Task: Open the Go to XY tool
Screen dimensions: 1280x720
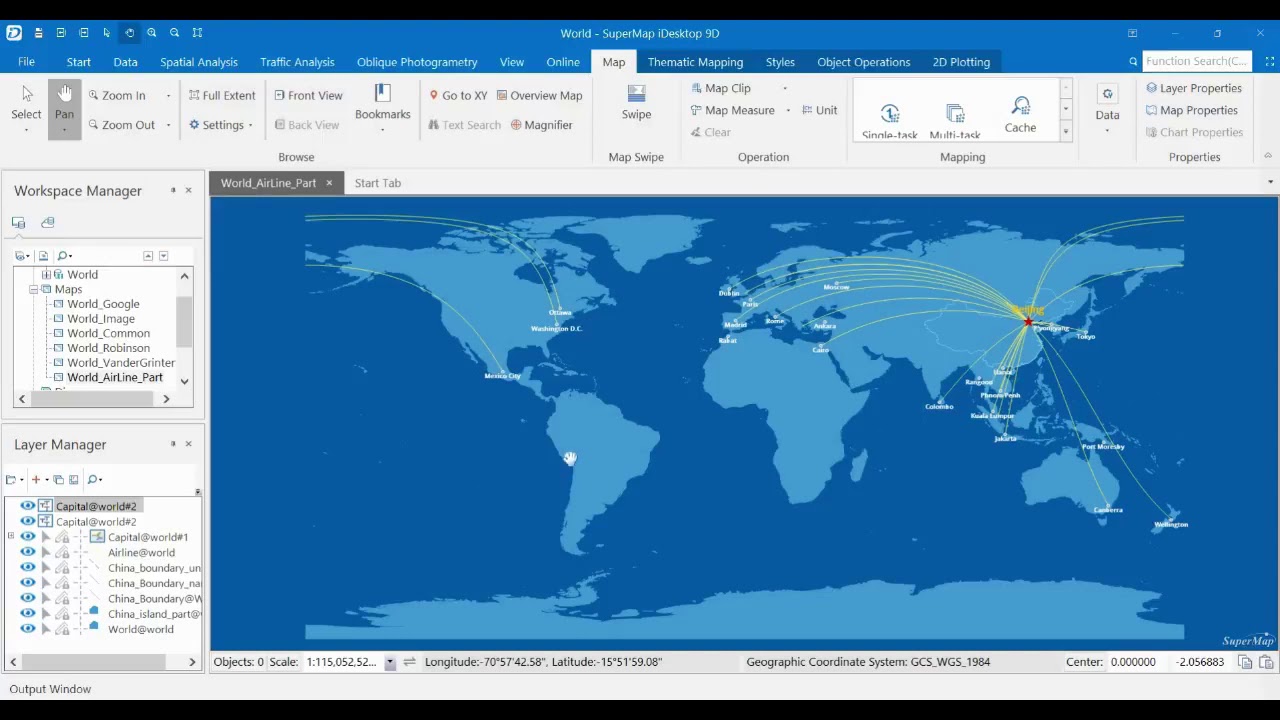Action: pyautogui.click(x=458, y=95)
